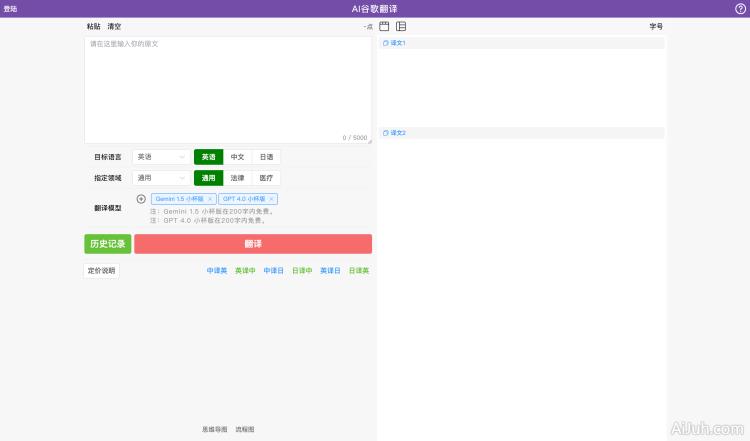Click the side-by-side layout icon
The width and height of the screenshot is (750, 441).
(x=401, y=26)
